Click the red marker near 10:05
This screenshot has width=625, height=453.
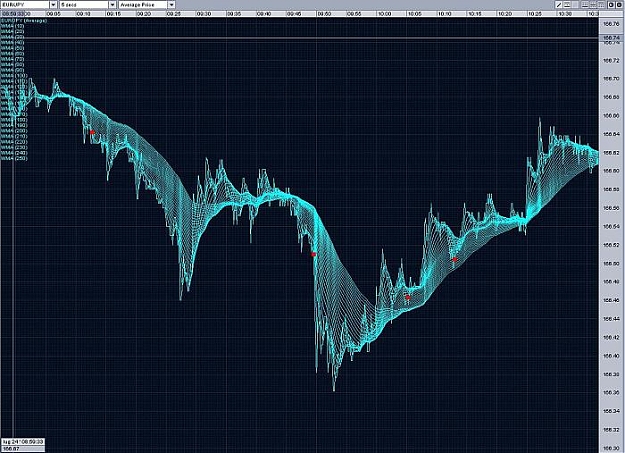(x=408, y=297)
